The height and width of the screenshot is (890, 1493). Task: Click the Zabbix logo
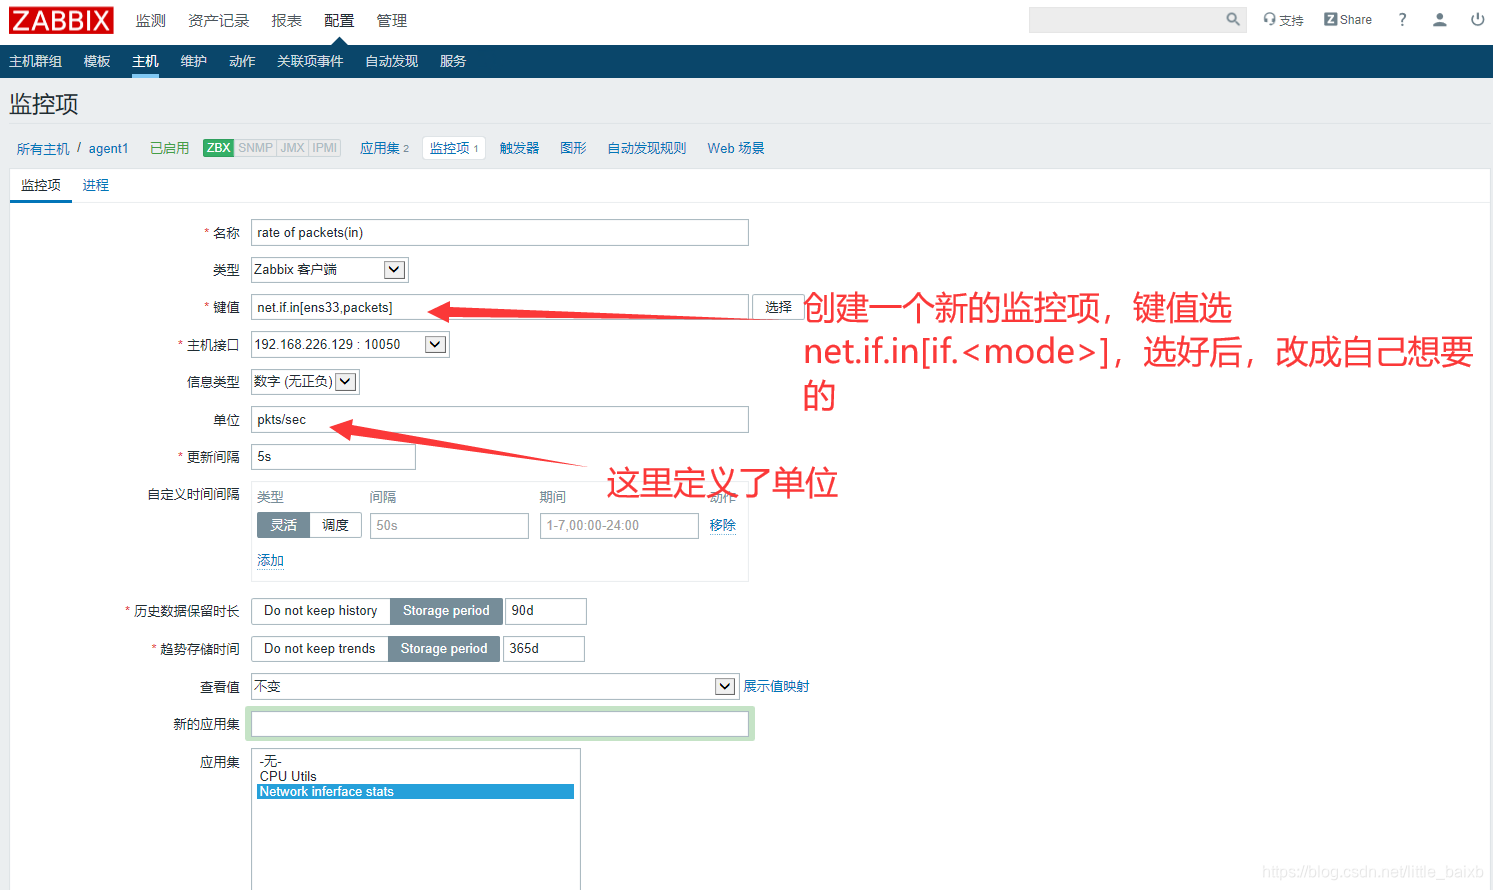(61, 20)
